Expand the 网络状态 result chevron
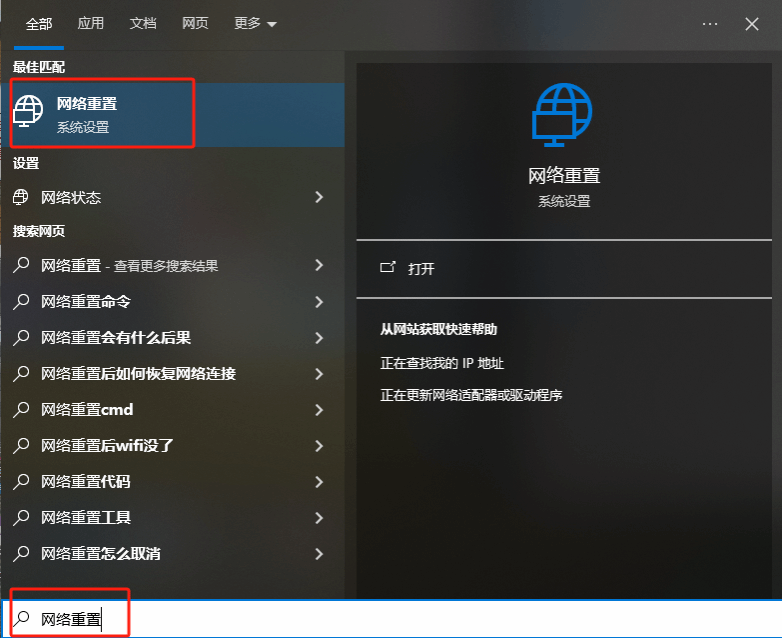Viewport: 782px width, 638px height. tap(319, 197)
